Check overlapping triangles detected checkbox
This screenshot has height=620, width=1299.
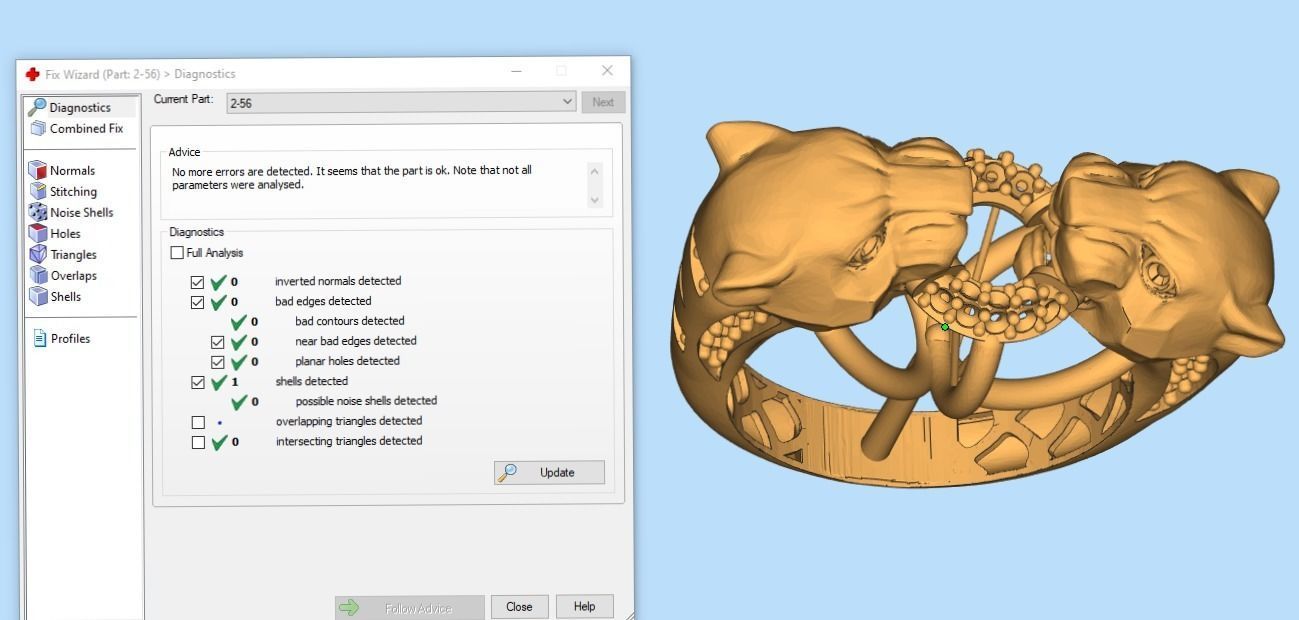pyautogui.click(x=197, y=421)
